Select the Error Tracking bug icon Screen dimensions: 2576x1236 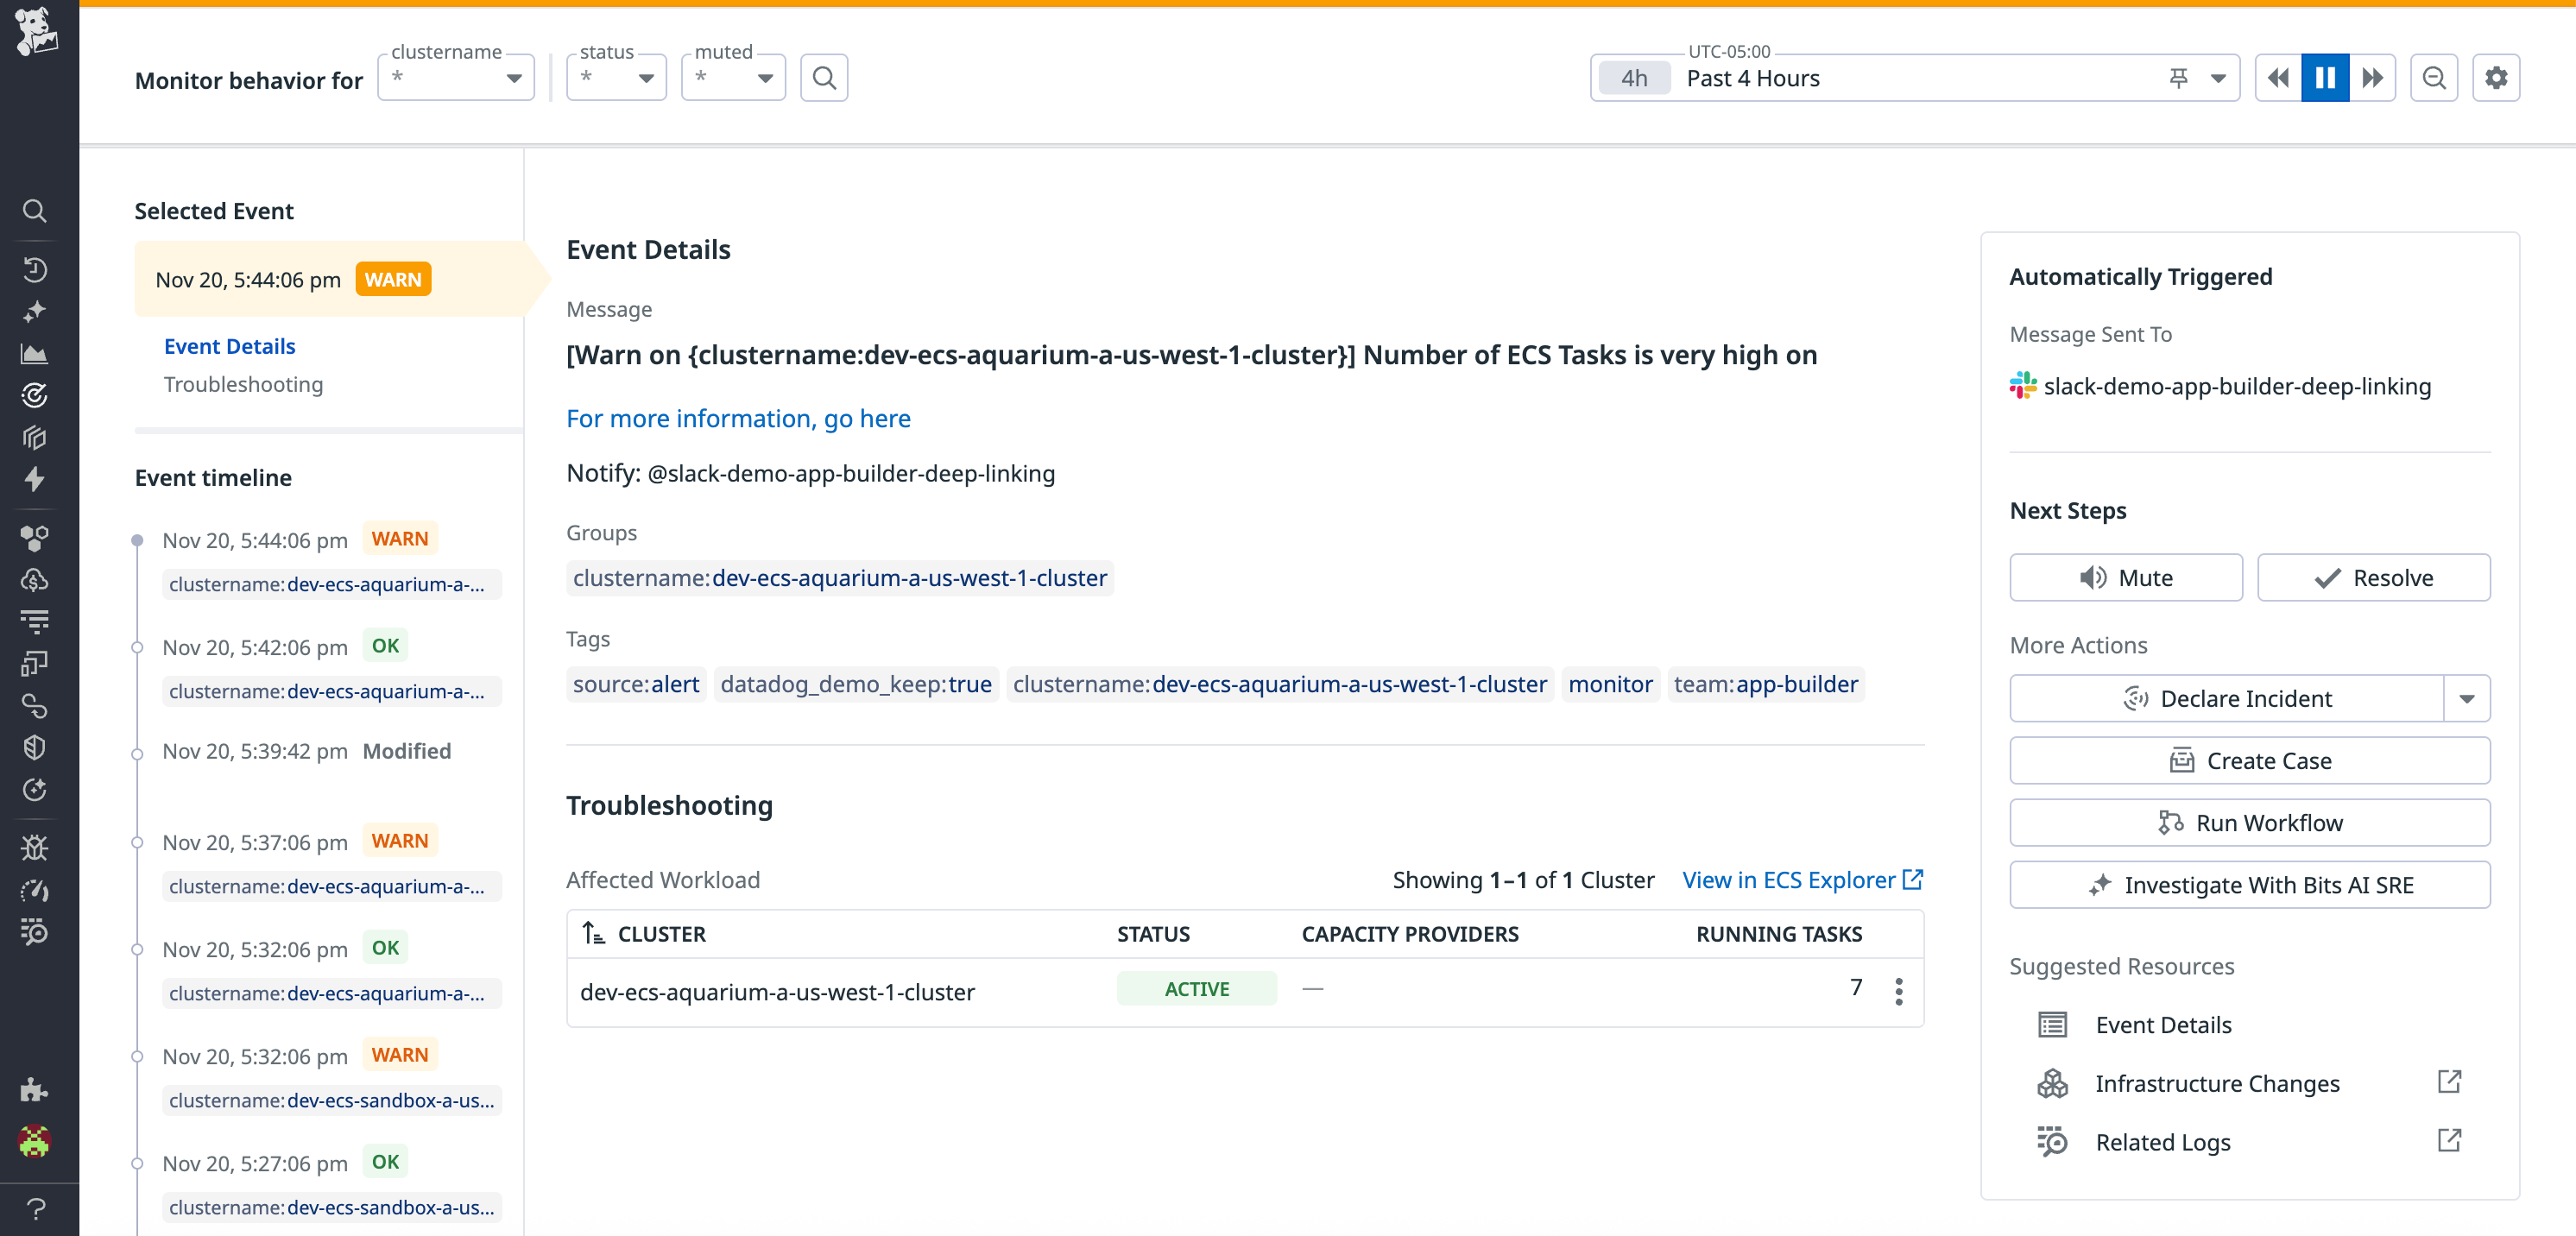click(x=35, y=848)
